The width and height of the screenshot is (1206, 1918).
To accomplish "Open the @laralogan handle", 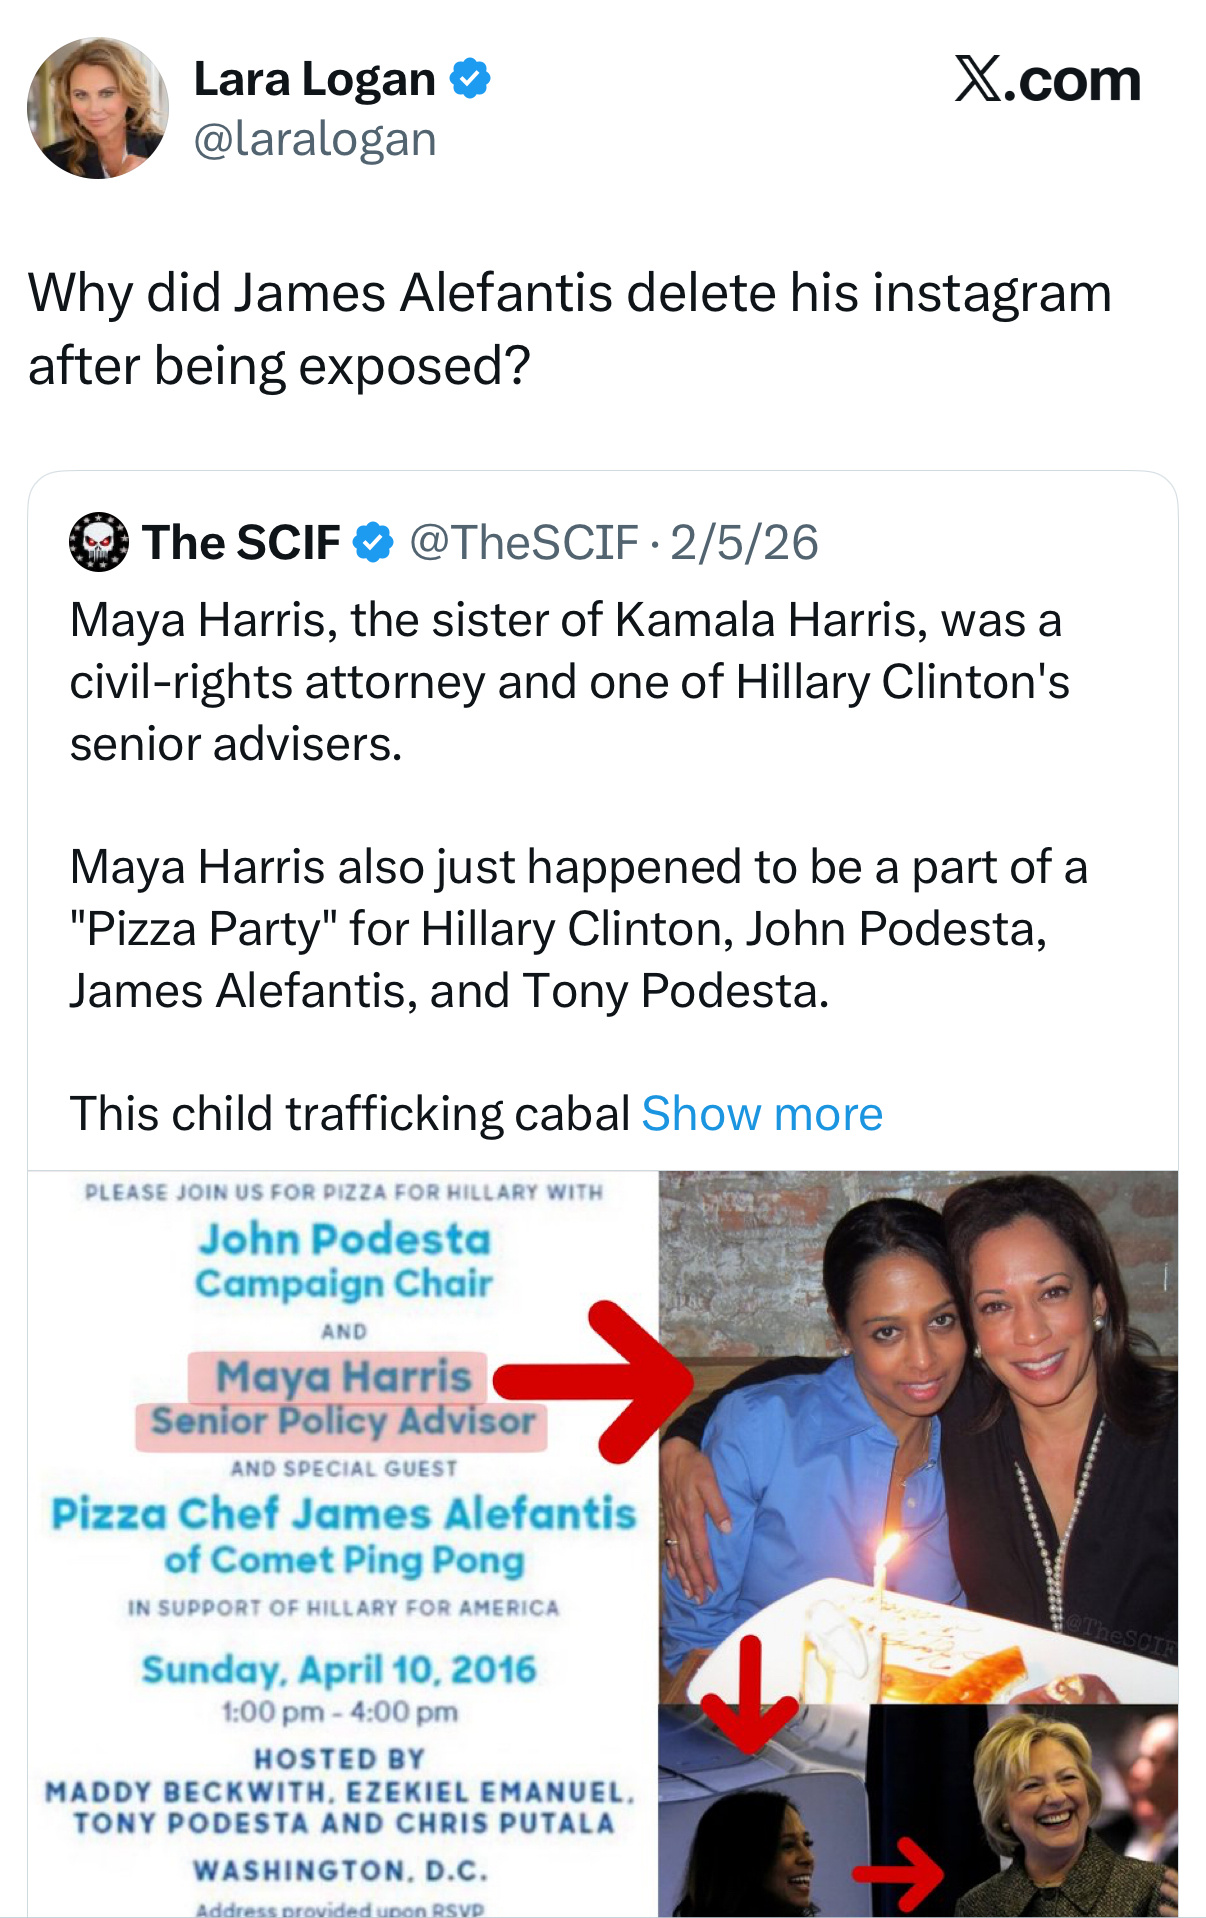I will 314,139.
